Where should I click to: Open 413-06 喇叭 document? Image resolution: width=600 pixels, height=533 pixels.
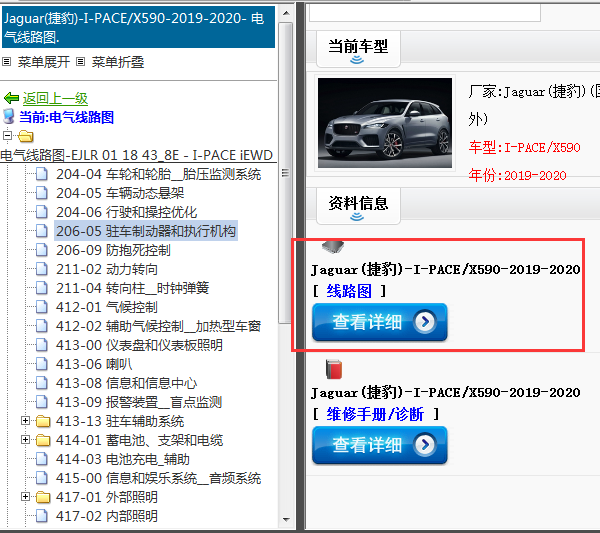pos(94,364)
